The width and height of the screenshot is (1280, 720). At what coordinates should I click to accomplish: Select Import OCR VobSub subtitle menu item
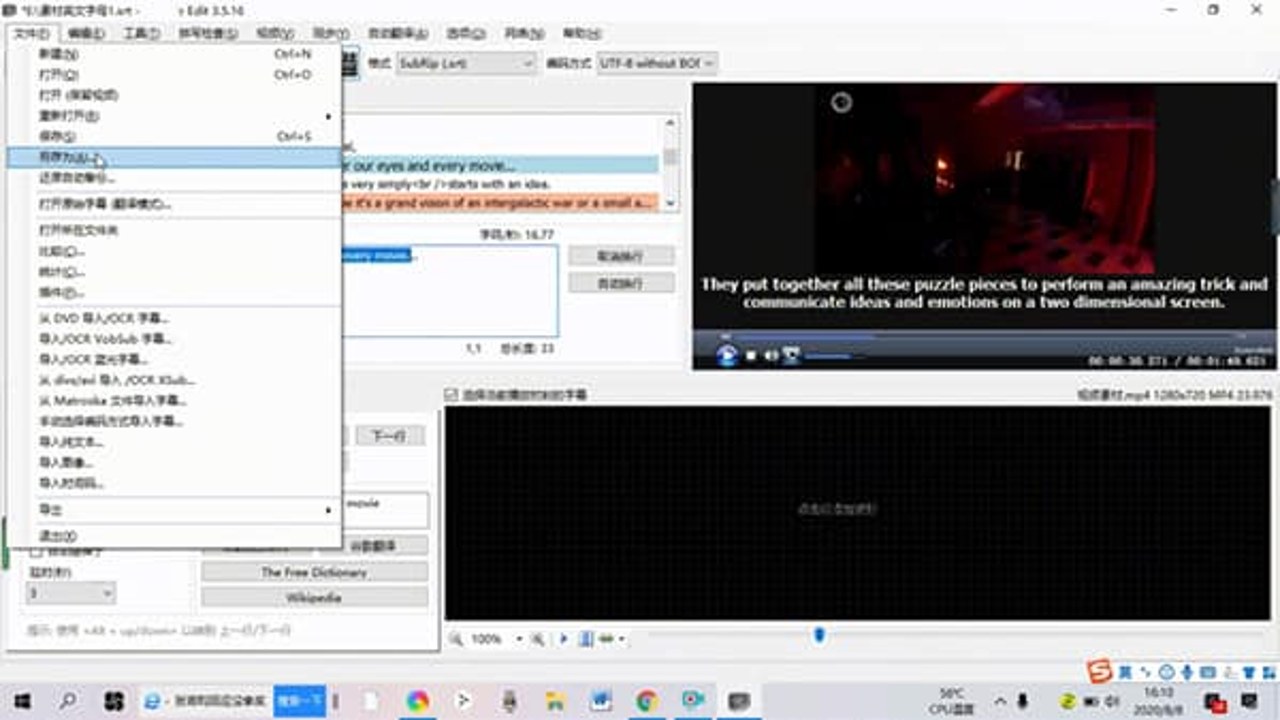click(x=174, y=339)
